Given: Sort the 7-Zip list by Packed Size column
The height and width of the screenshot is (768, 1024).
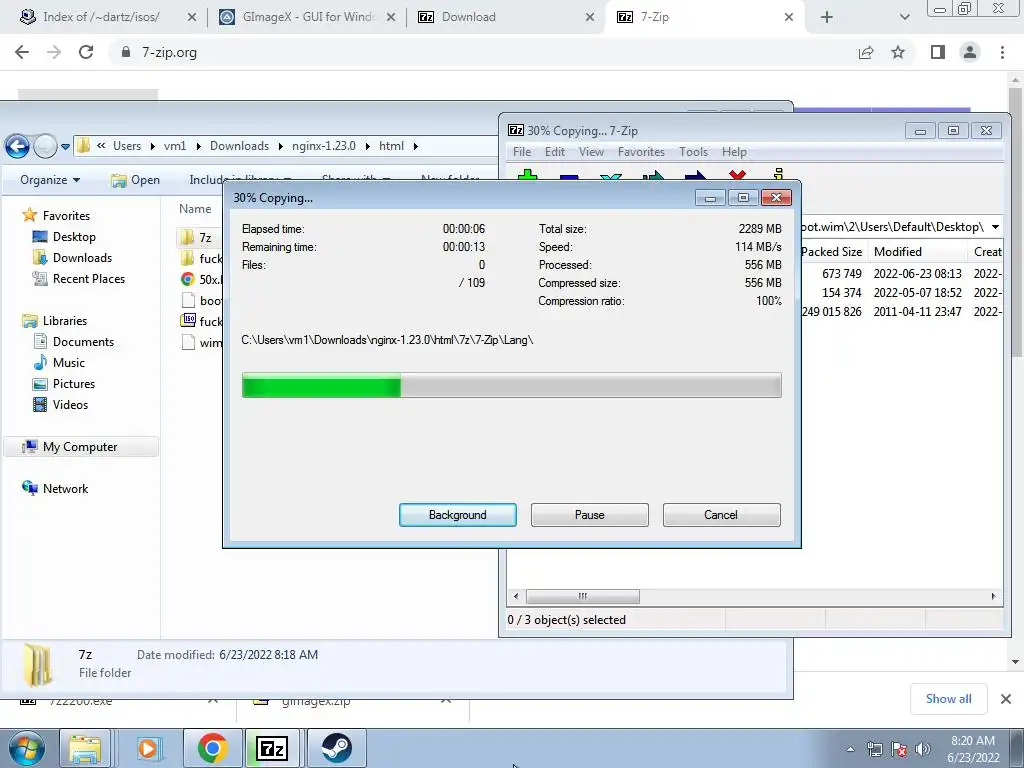Looking at the screenshot, I should [x=831, y=251].
